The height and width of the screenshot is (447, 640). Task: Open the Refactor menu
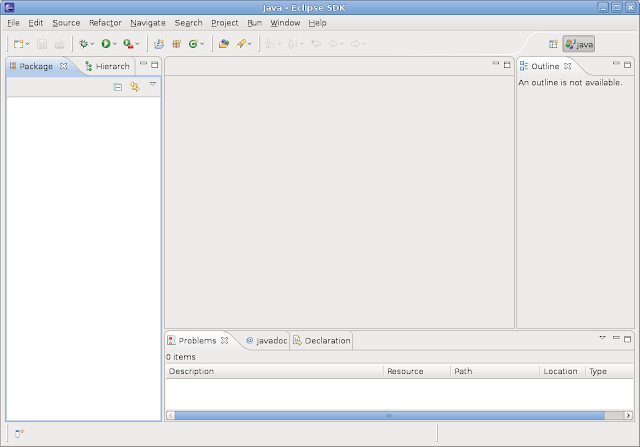click(105, 23)
